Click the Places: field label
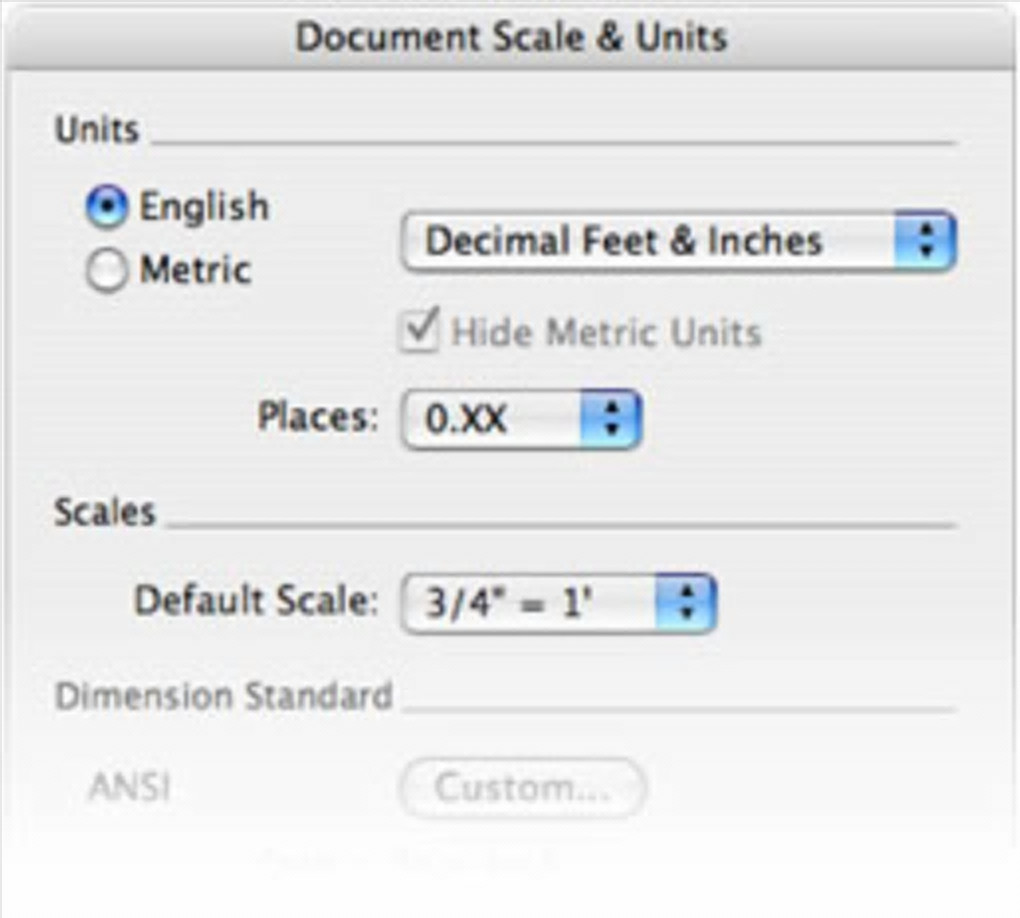The image size is (1020, 918). (318, 417)
